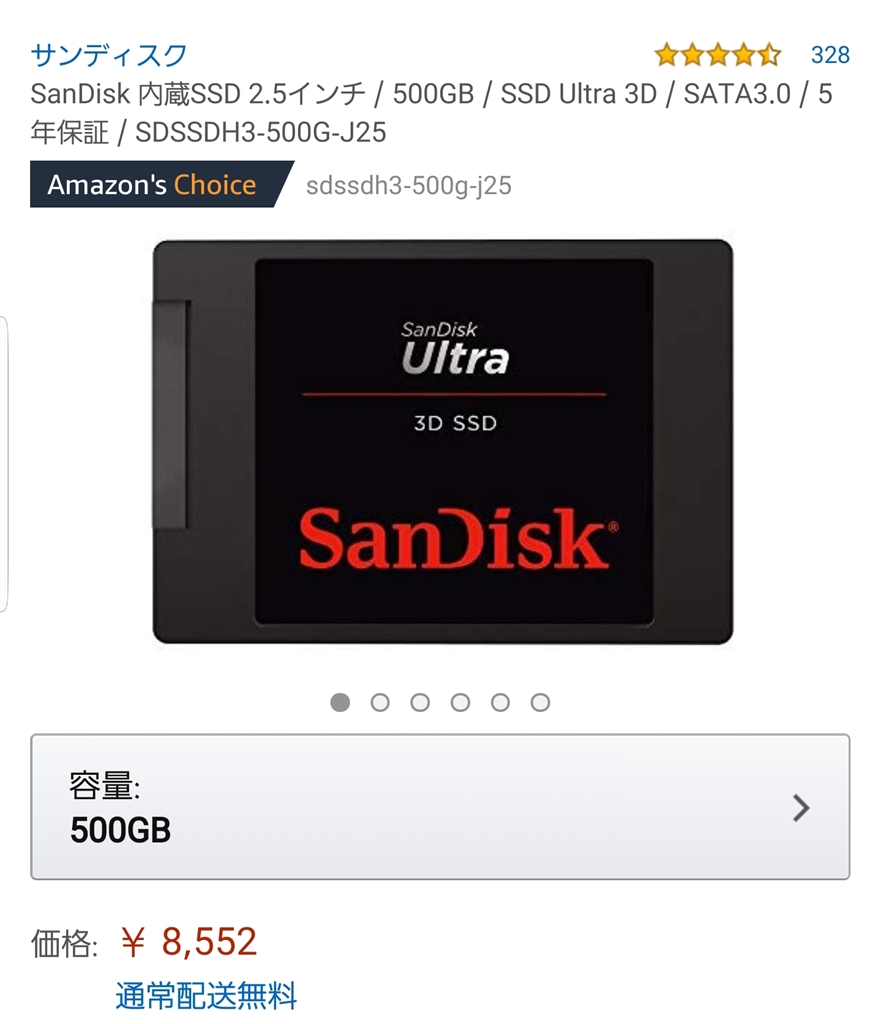Screen dimensions: 879x1024
Task: Switch to the second image carousel dot
Action: pyautogui.click(x=380, y=702)
